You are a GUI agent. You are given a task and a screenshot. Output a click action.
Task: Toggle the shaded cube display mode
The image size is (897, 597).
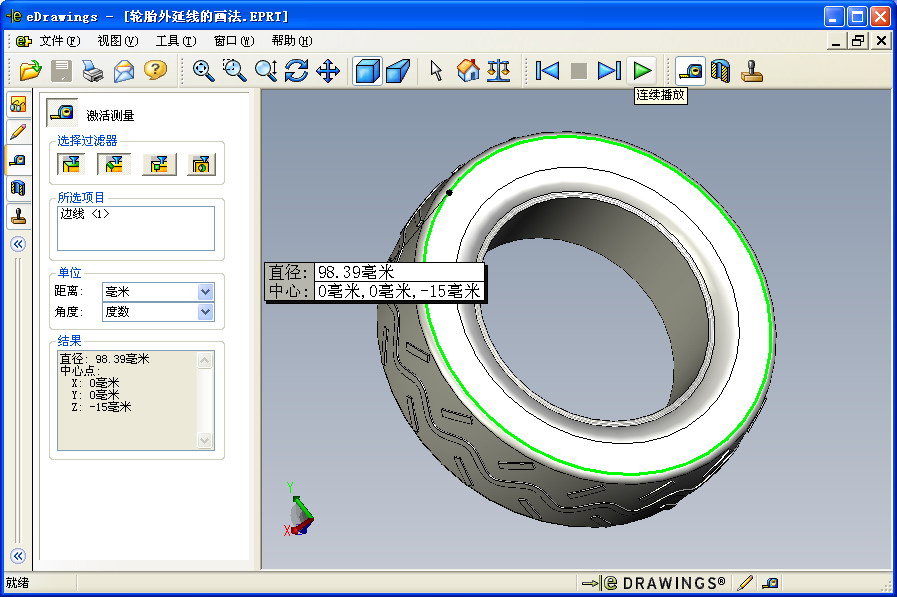[367, 71]
